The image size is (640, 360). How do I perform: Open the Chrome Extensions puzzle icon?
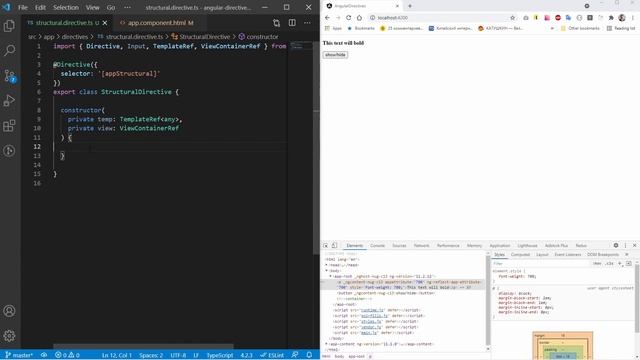[611, 18]
